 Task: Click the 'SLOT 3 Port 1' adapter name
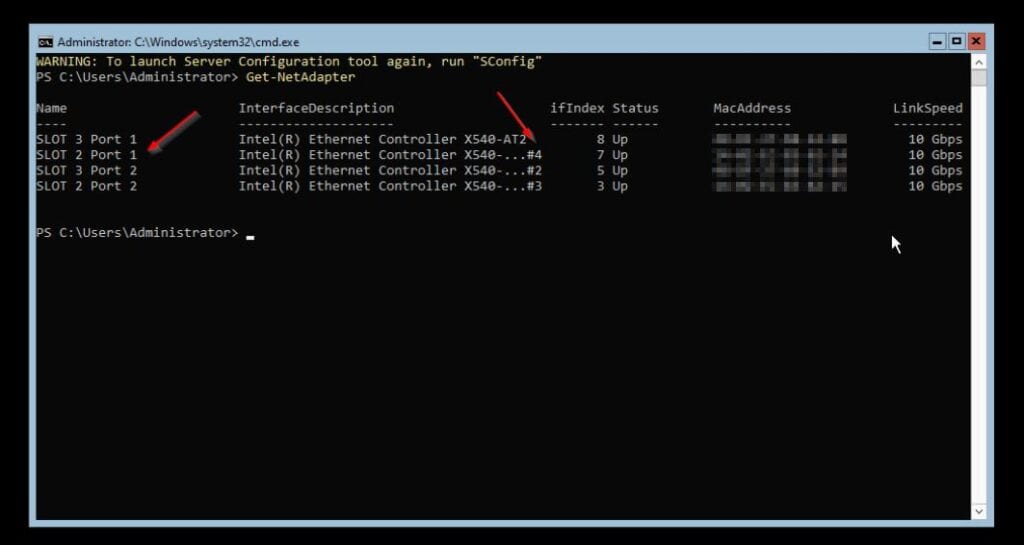(x=87, y=139)
